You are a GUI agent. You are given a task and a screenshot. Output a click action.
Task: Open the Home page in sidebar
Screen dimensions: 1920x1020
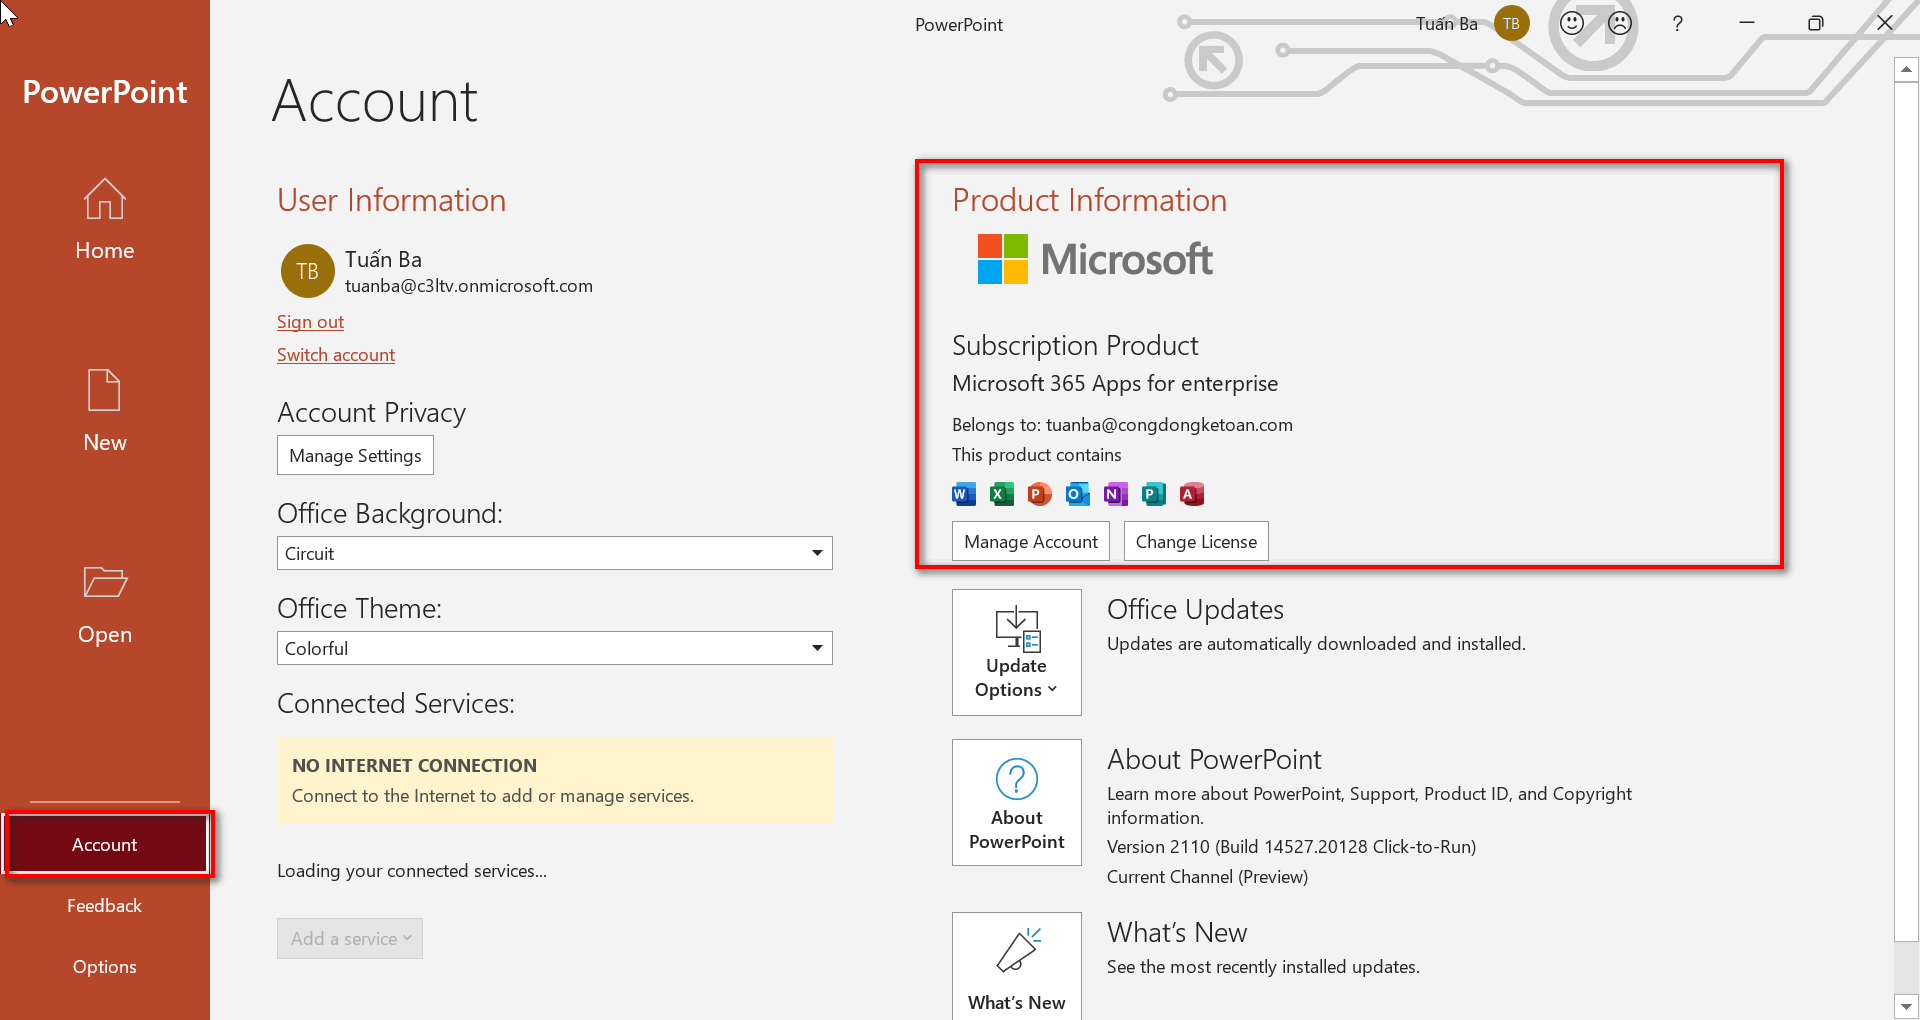[x=104, y=220]
